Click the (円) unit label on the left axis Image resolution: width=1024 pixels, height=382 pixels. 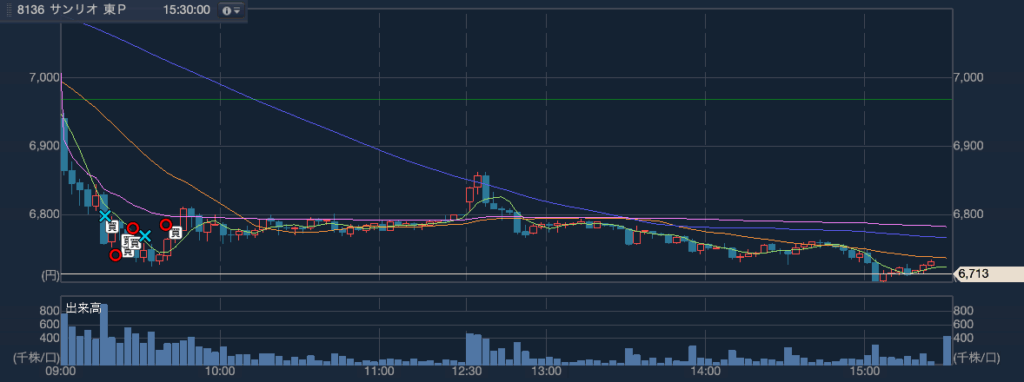[50, 276]
